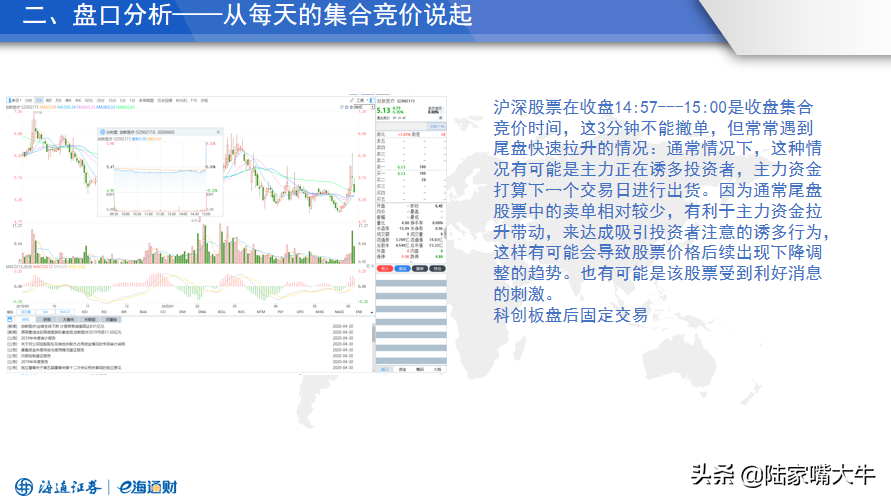Select the MIKE indicator
Image resolution: width=891 pixels, height=501 pixels.
320,312
